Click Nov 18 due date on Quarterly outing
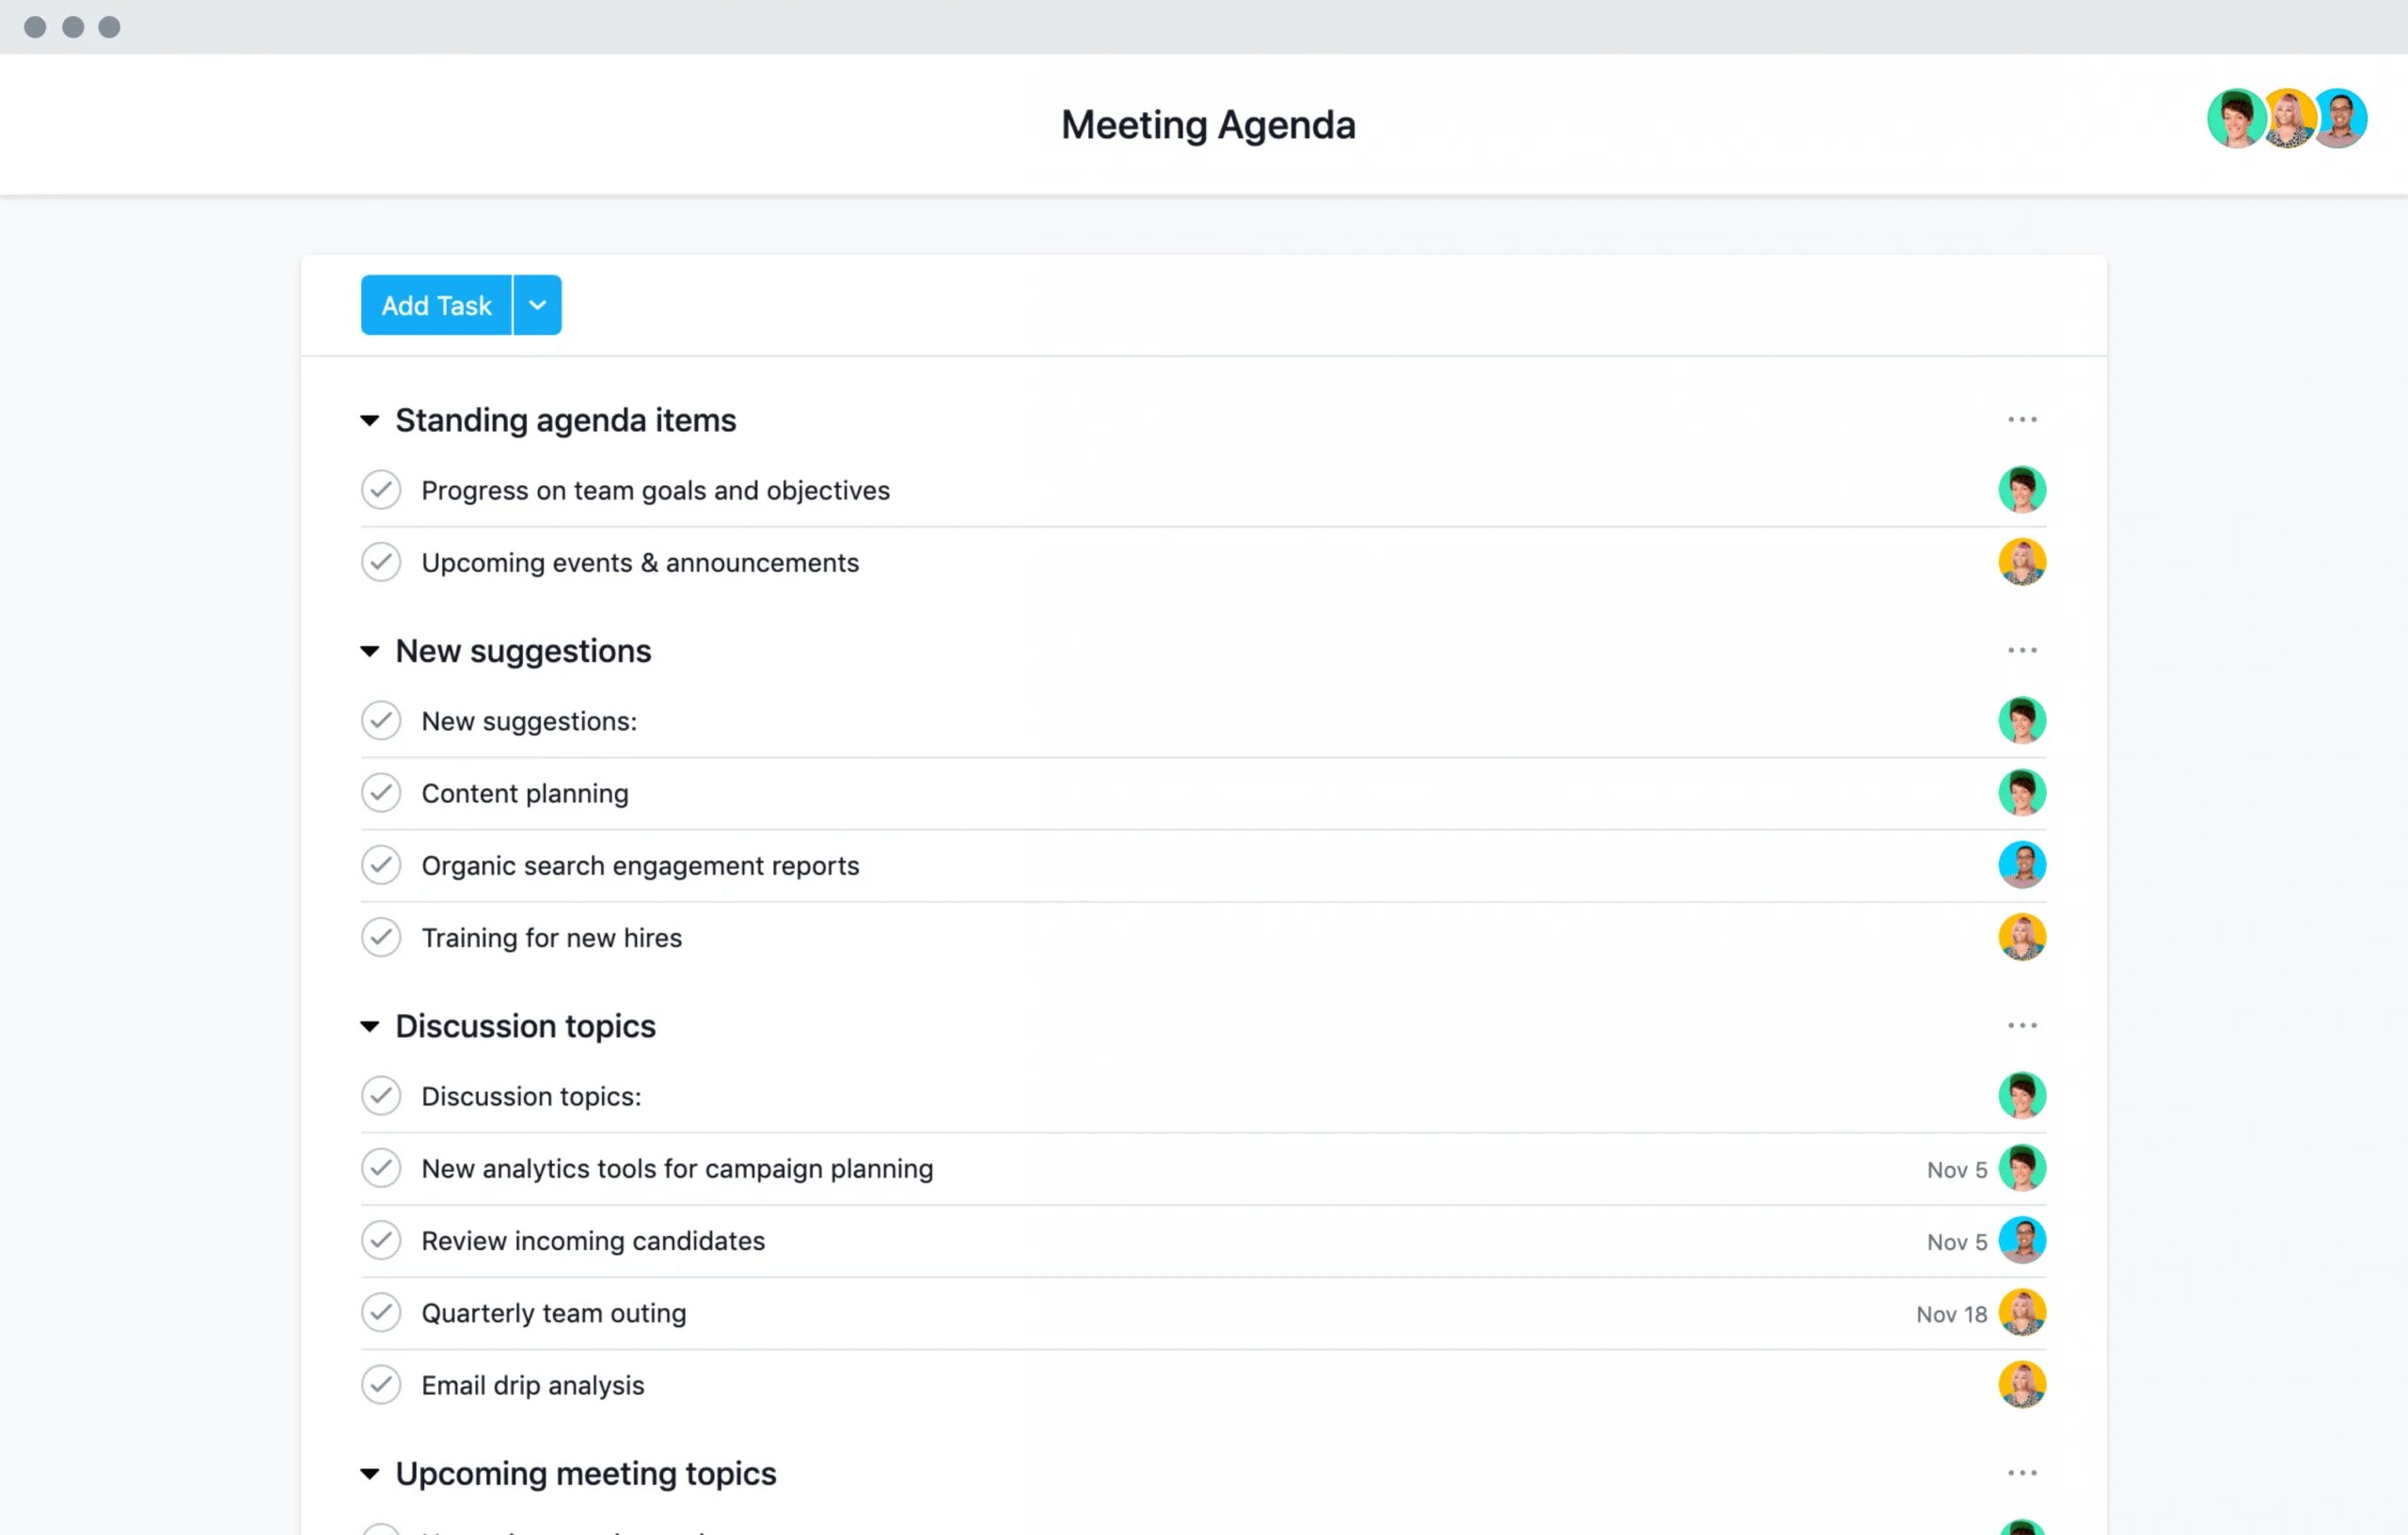This screenshot has height=1535, width=2408. tap(1950, 1315)
